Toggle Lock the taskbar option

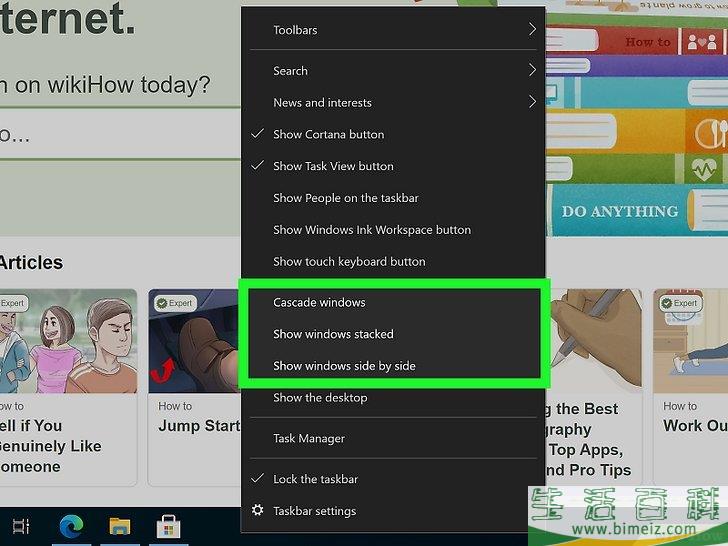[393, 479]
